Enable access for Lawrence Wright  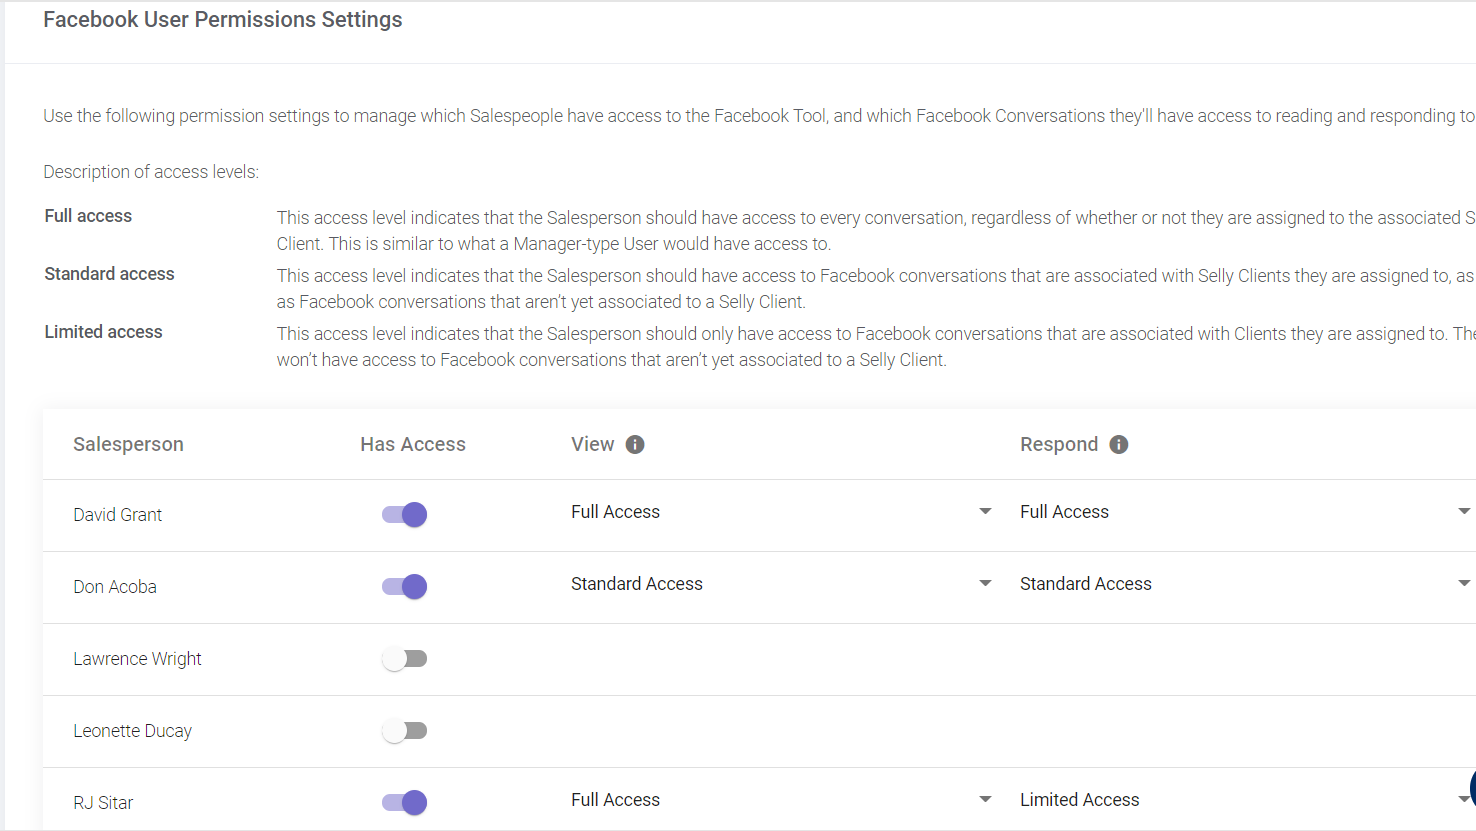tap(404, 659)
